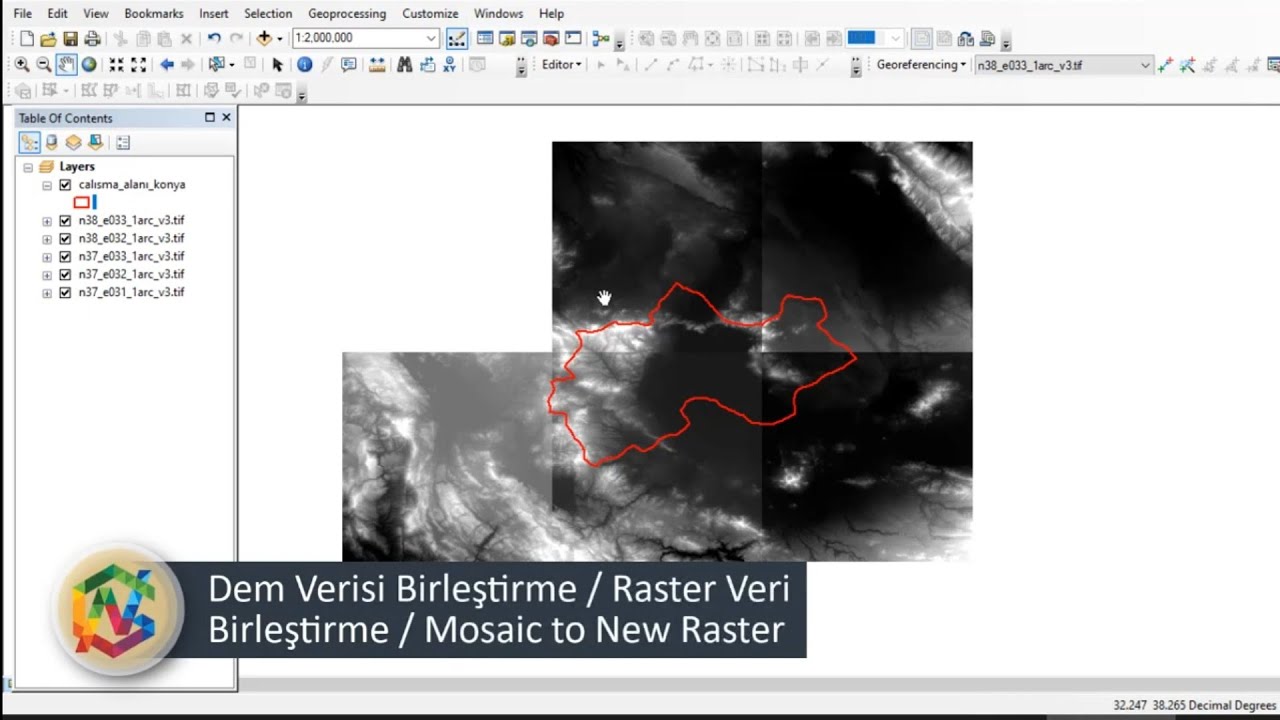Image resolution: width=1280 pixels, height=720 pixels.
Task: Toggle visibility of n37_e033_1arc_v3.tif layer
Action: coord(65,257)
